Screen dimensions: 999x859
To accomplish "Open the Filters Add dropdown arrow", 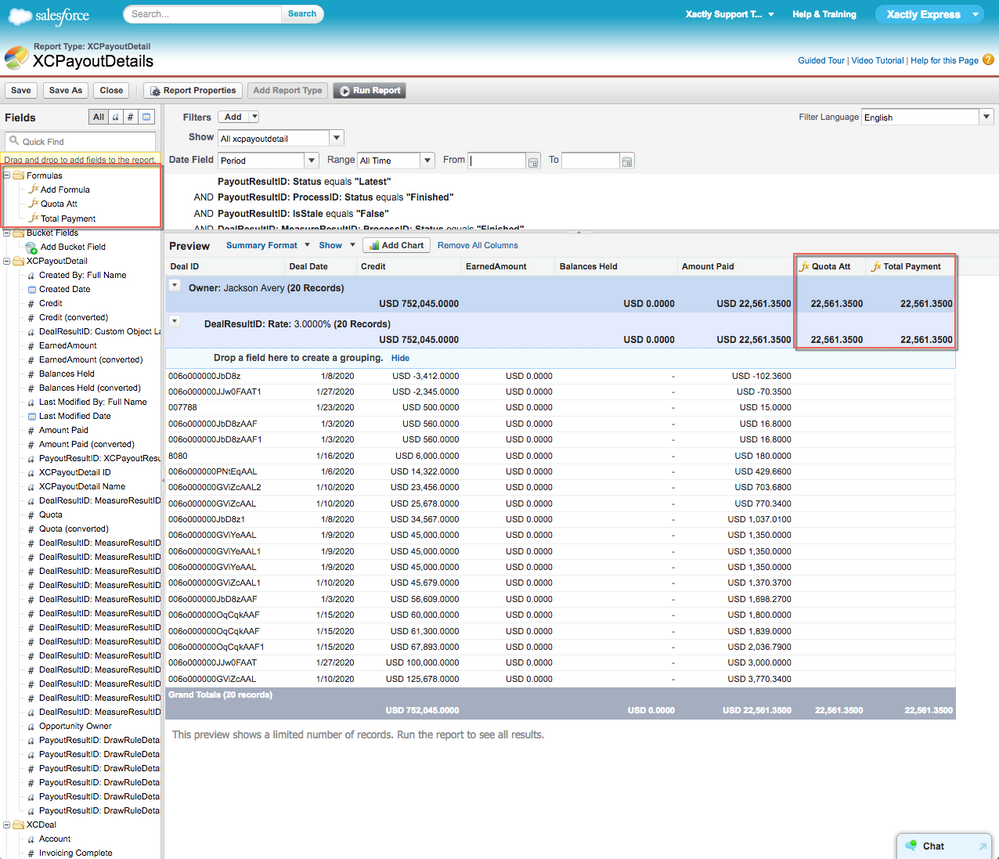I will [254, 117].
